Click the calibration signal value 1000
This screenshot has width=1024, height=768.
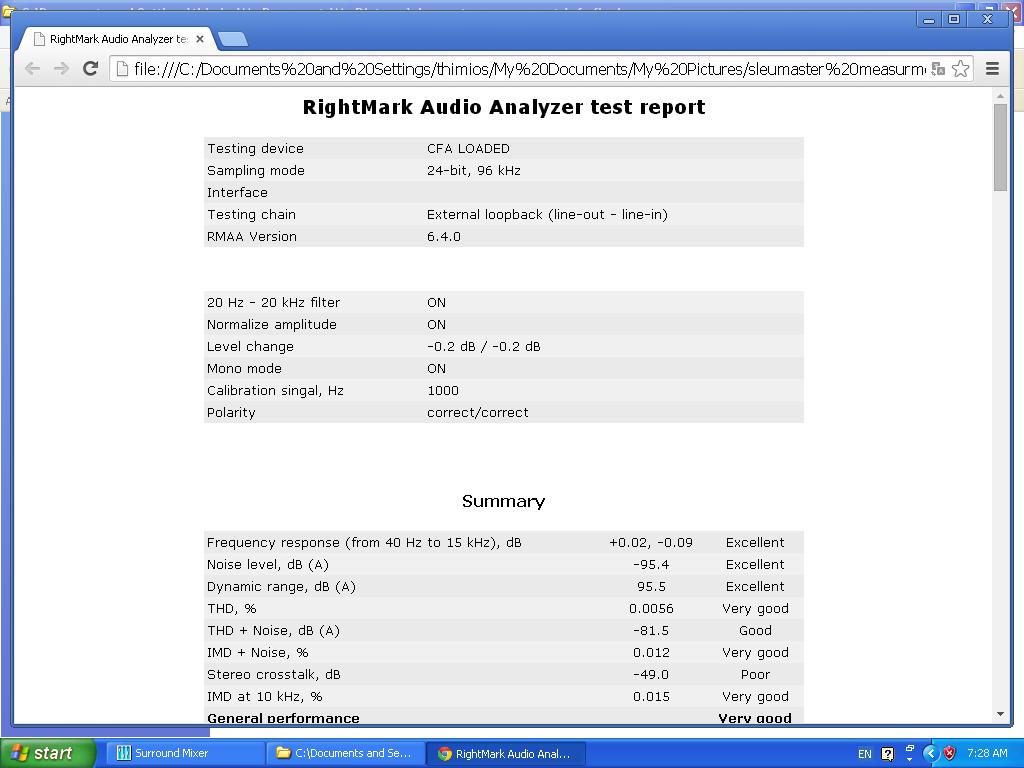tap(443, 391)
